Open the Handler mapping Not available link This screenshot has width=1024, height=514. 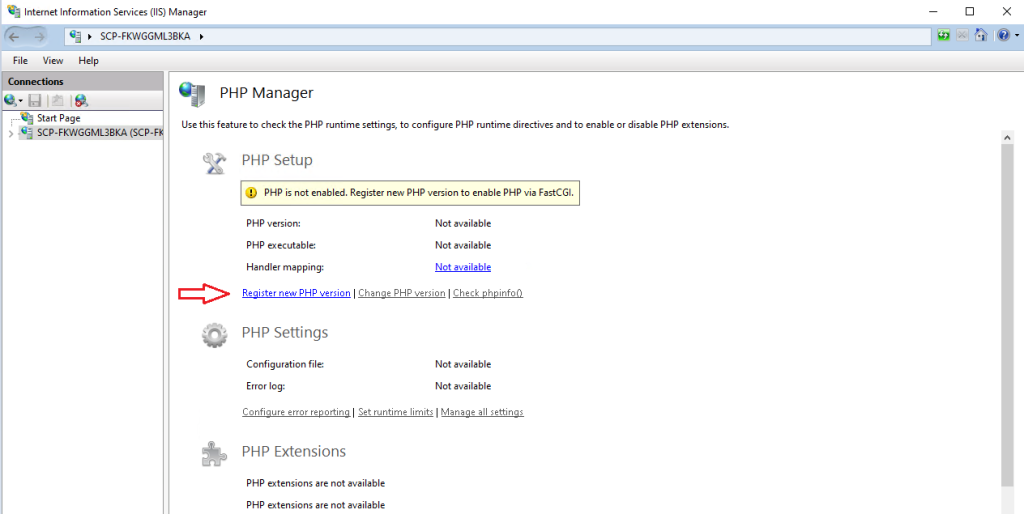[x=463, y=267]
